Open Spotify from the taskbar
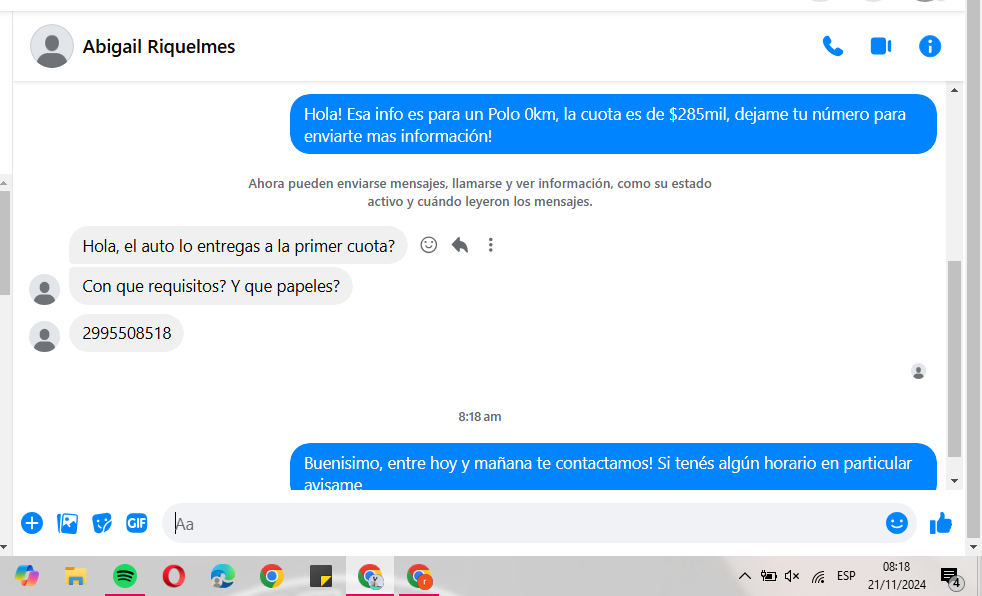Viewport: 982px width, 596px height. click(124, 576)
